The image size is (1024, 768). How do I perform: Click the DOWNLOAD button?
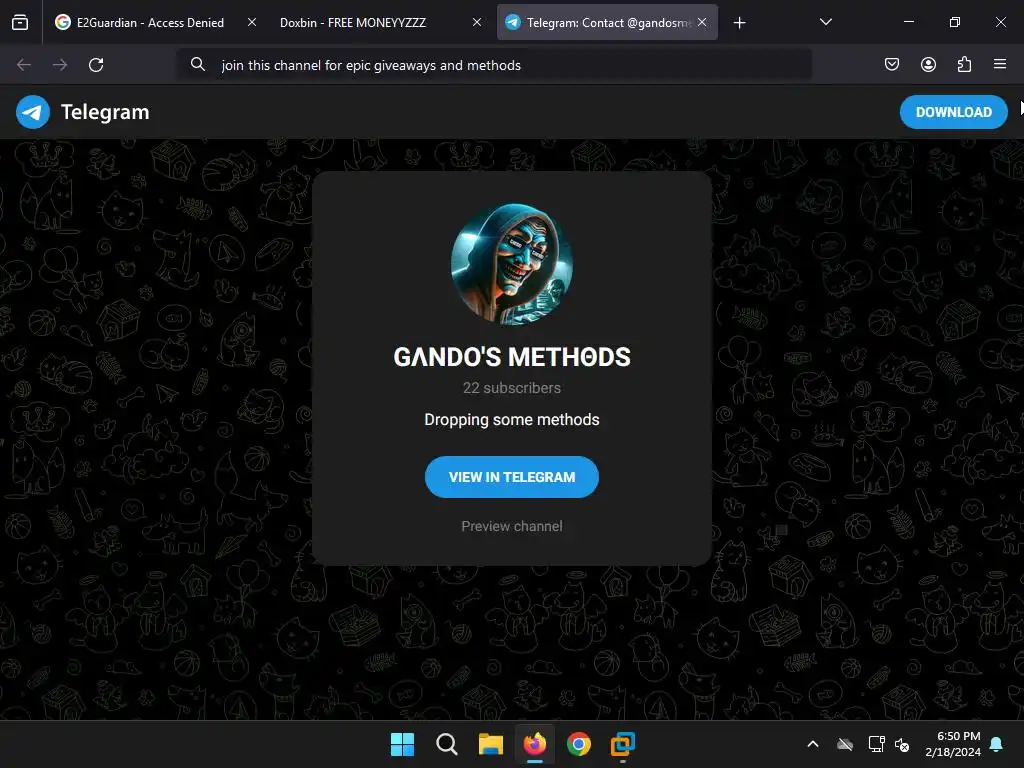coord(953,112)
